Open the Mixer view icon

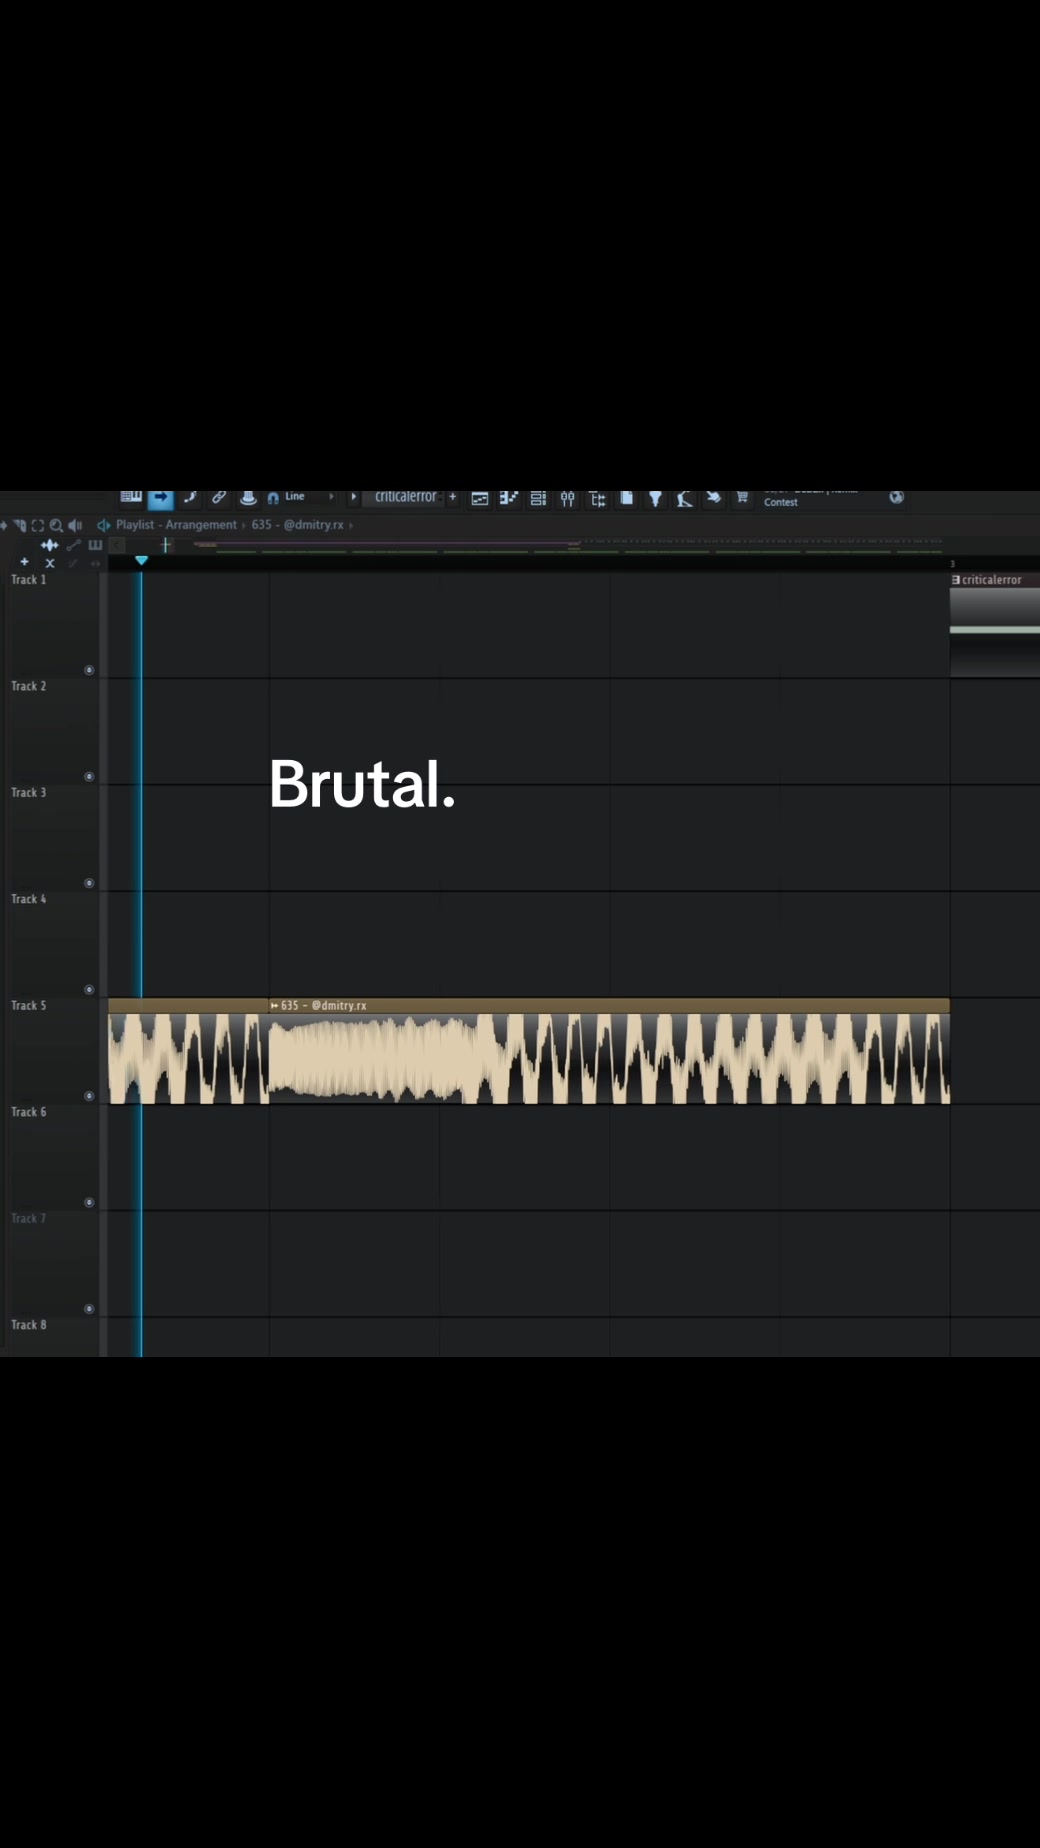pos(567,498)
